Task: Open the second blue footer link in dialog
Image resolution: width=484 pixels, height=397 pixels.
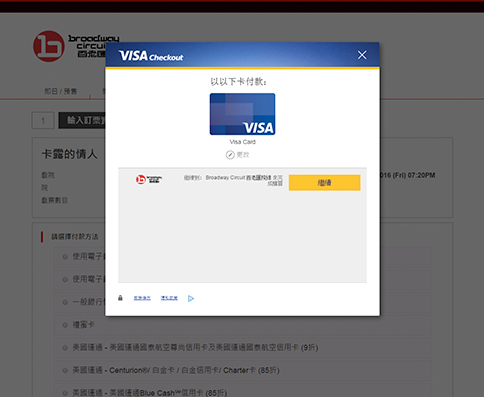Action: click(169, 298)
